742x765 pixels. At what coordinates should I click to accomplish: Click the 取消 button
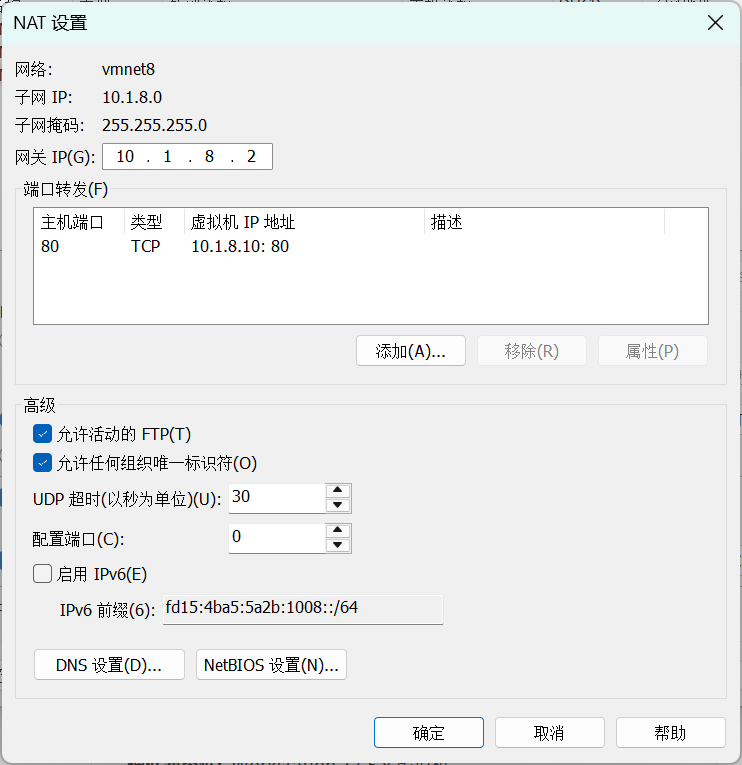[550, 732]
